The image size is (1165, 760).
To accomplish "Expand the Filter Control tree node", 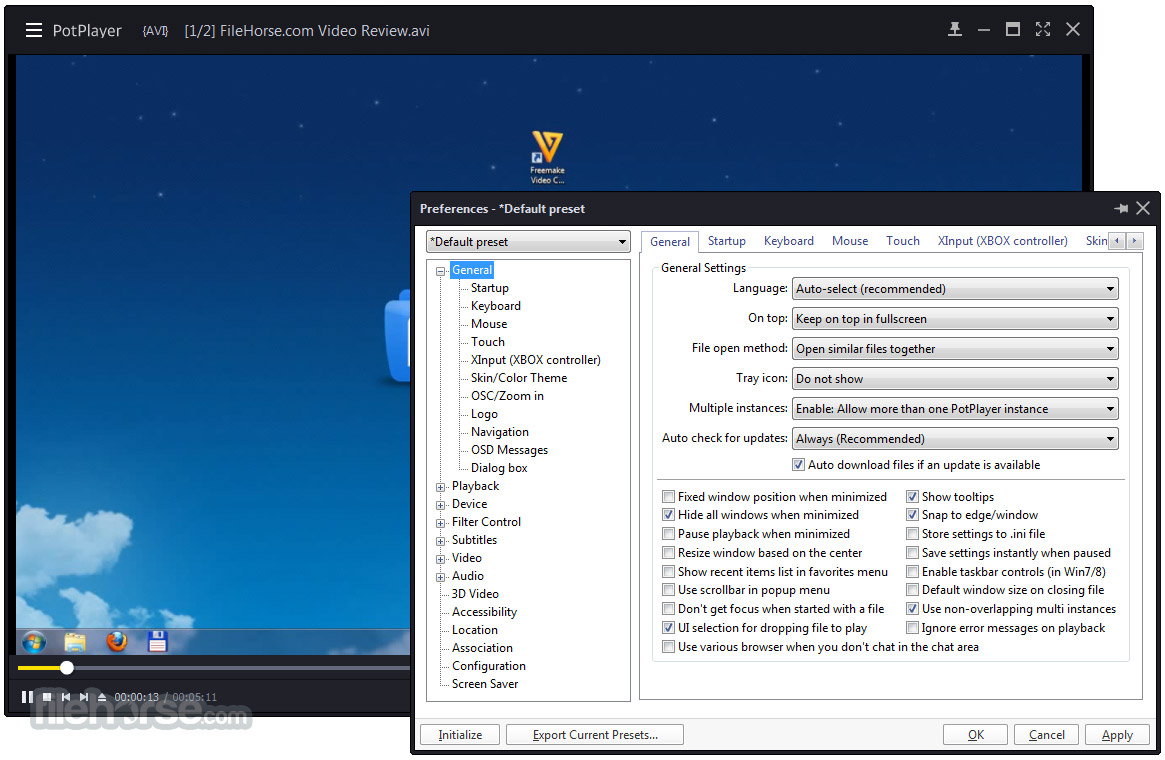I will 440,523.
